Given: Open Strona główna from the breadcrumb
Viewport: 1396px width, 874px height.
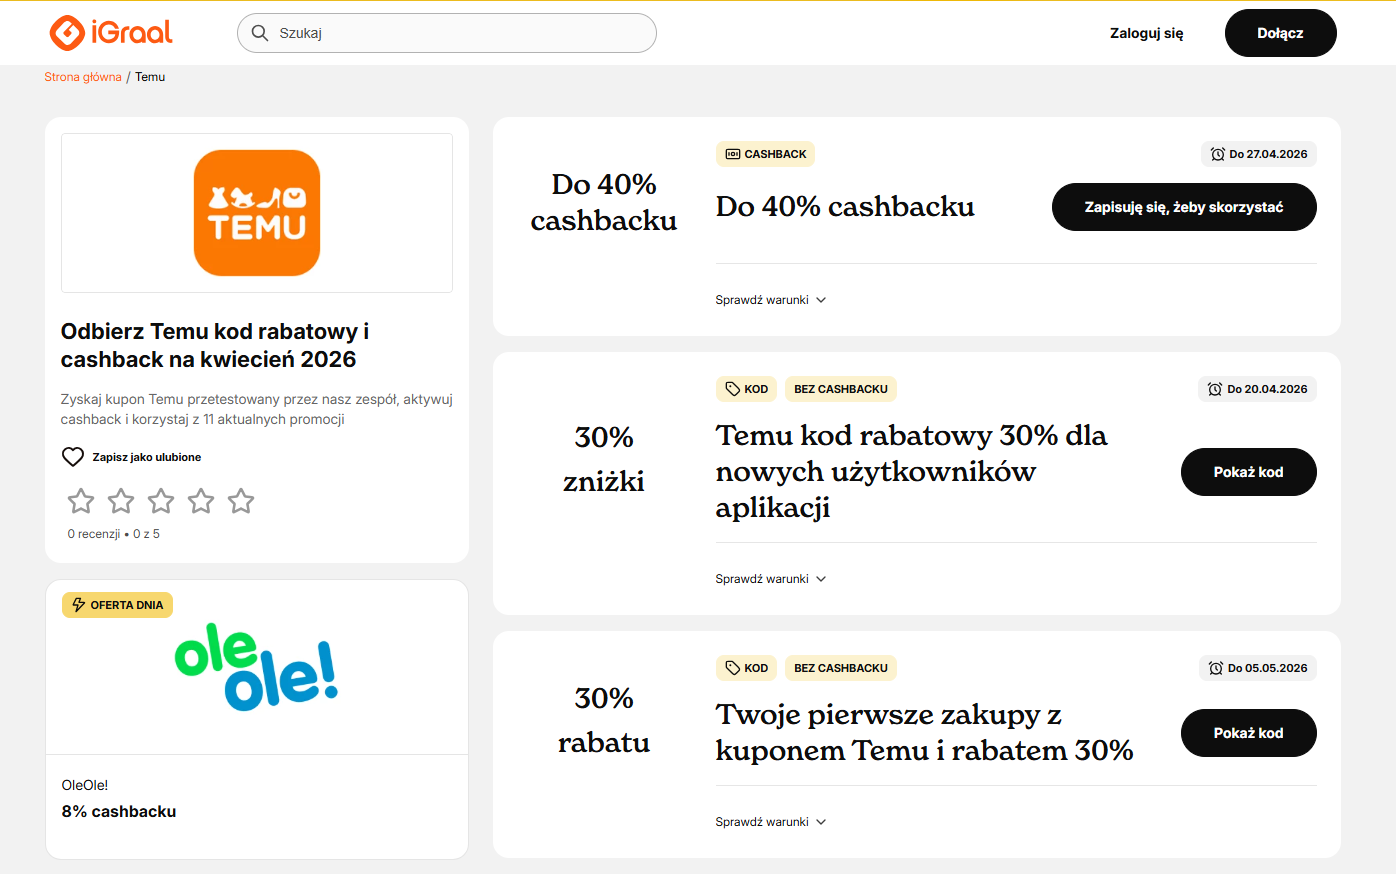Looking at the screenshot, I should (82, 76).
